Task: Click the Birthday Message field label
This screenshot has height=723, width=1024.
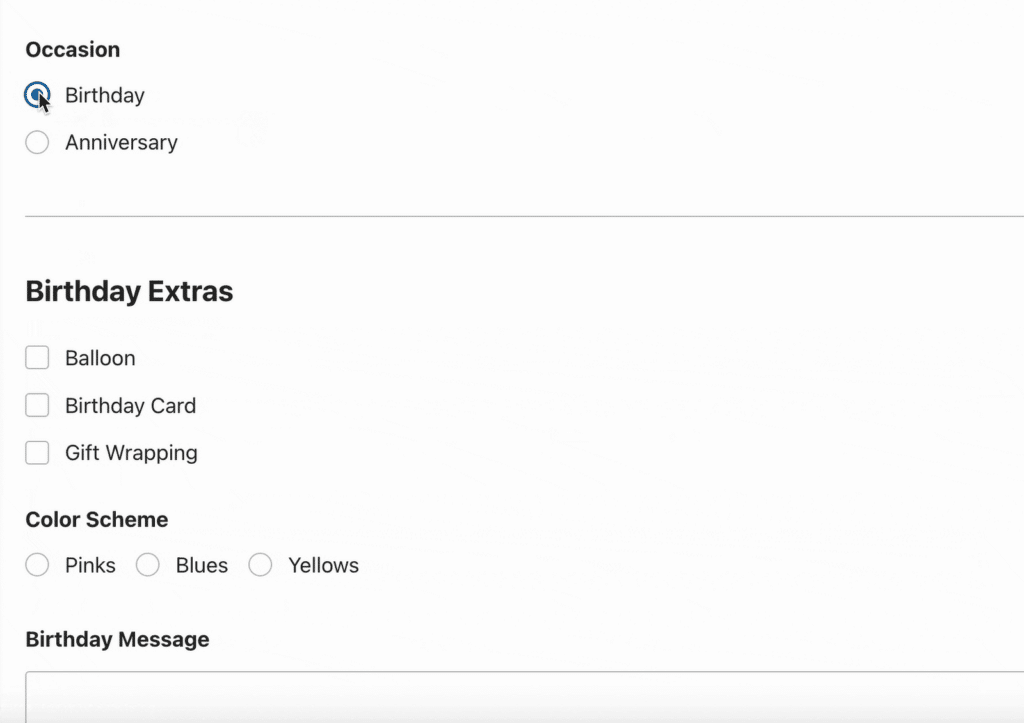Action: point(117,640)
